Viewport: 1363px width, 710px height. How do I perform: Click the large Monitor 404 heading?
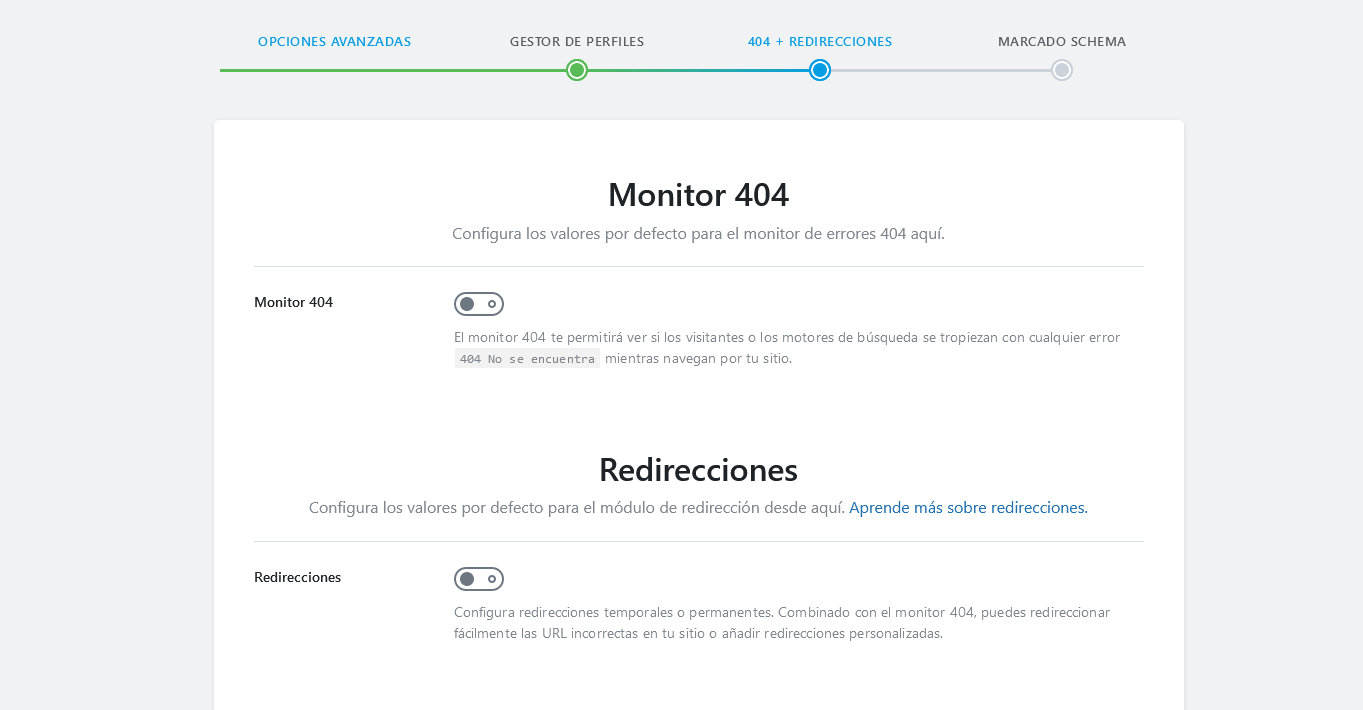pyautogui.click(x=698, y=195)
